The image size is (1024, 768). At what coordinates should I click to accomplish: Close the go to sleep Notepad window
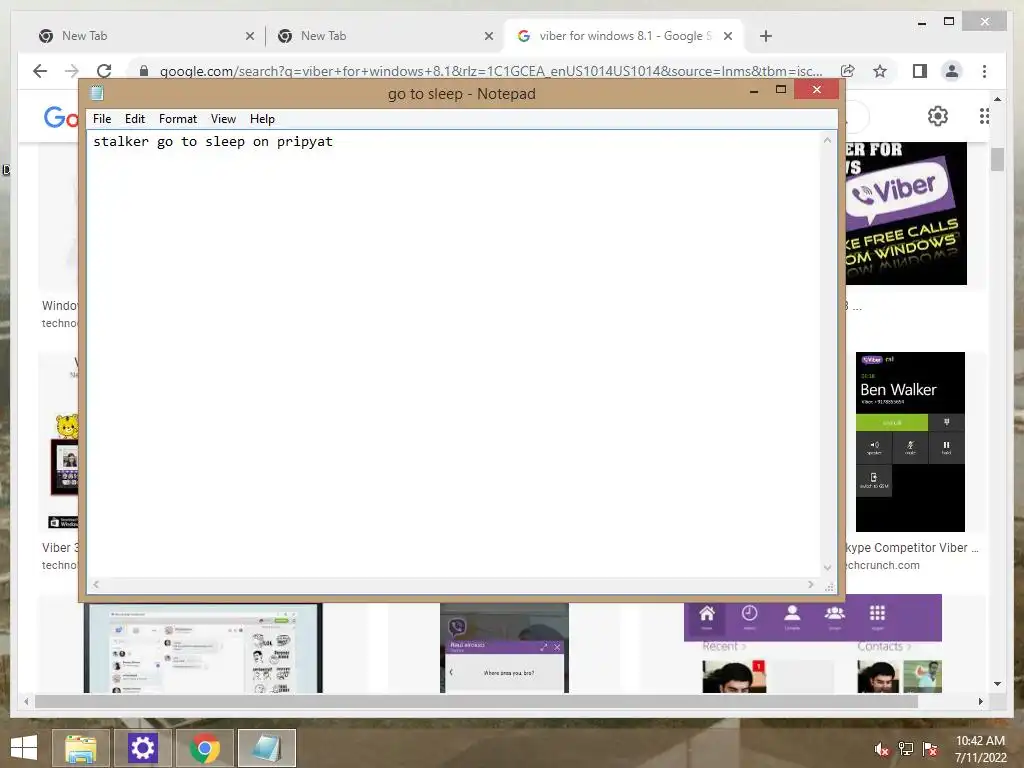[816, 89]
